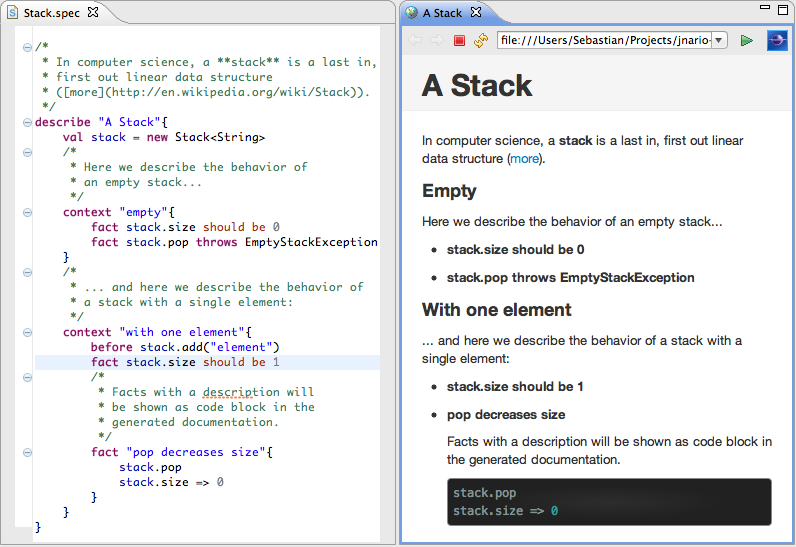Screen dimensions: 796x547
Task: Click the 'With one element' section heading
Action: [x=496, y=310]
